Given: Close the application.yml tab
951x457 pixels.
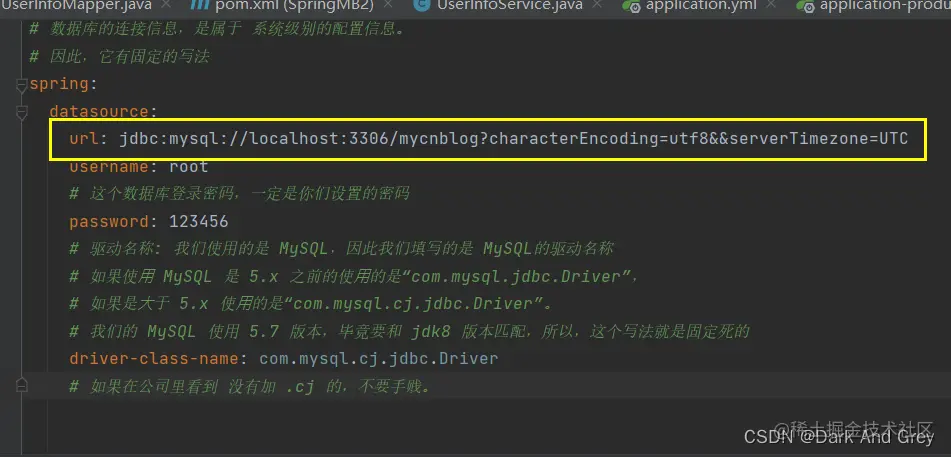Looking at the screenshot, I should click(x=771, y=5).
